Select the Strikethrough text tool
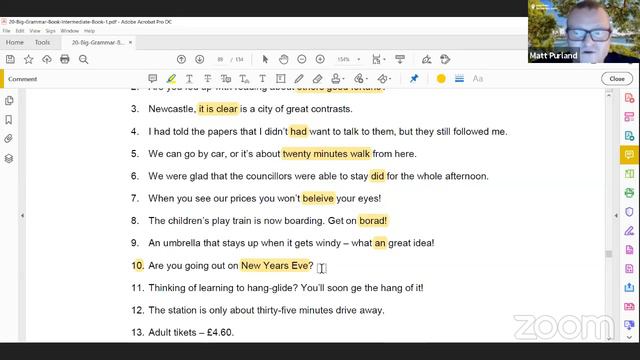 click(x=207, y=78)
